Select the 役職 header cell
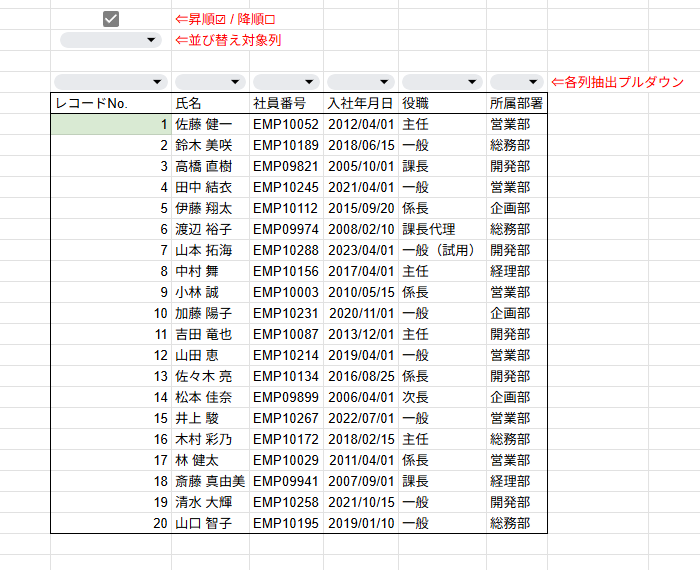Screen dimensions: 700x570 [442, 104]
